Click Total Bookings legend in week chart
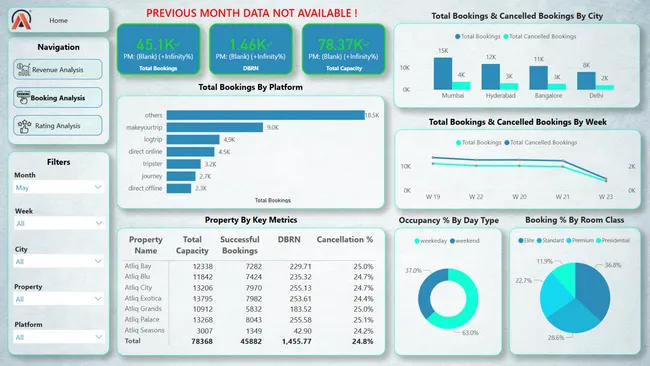Image resolution: width=650 pixels, height=366 pixels. pos(478,143)
